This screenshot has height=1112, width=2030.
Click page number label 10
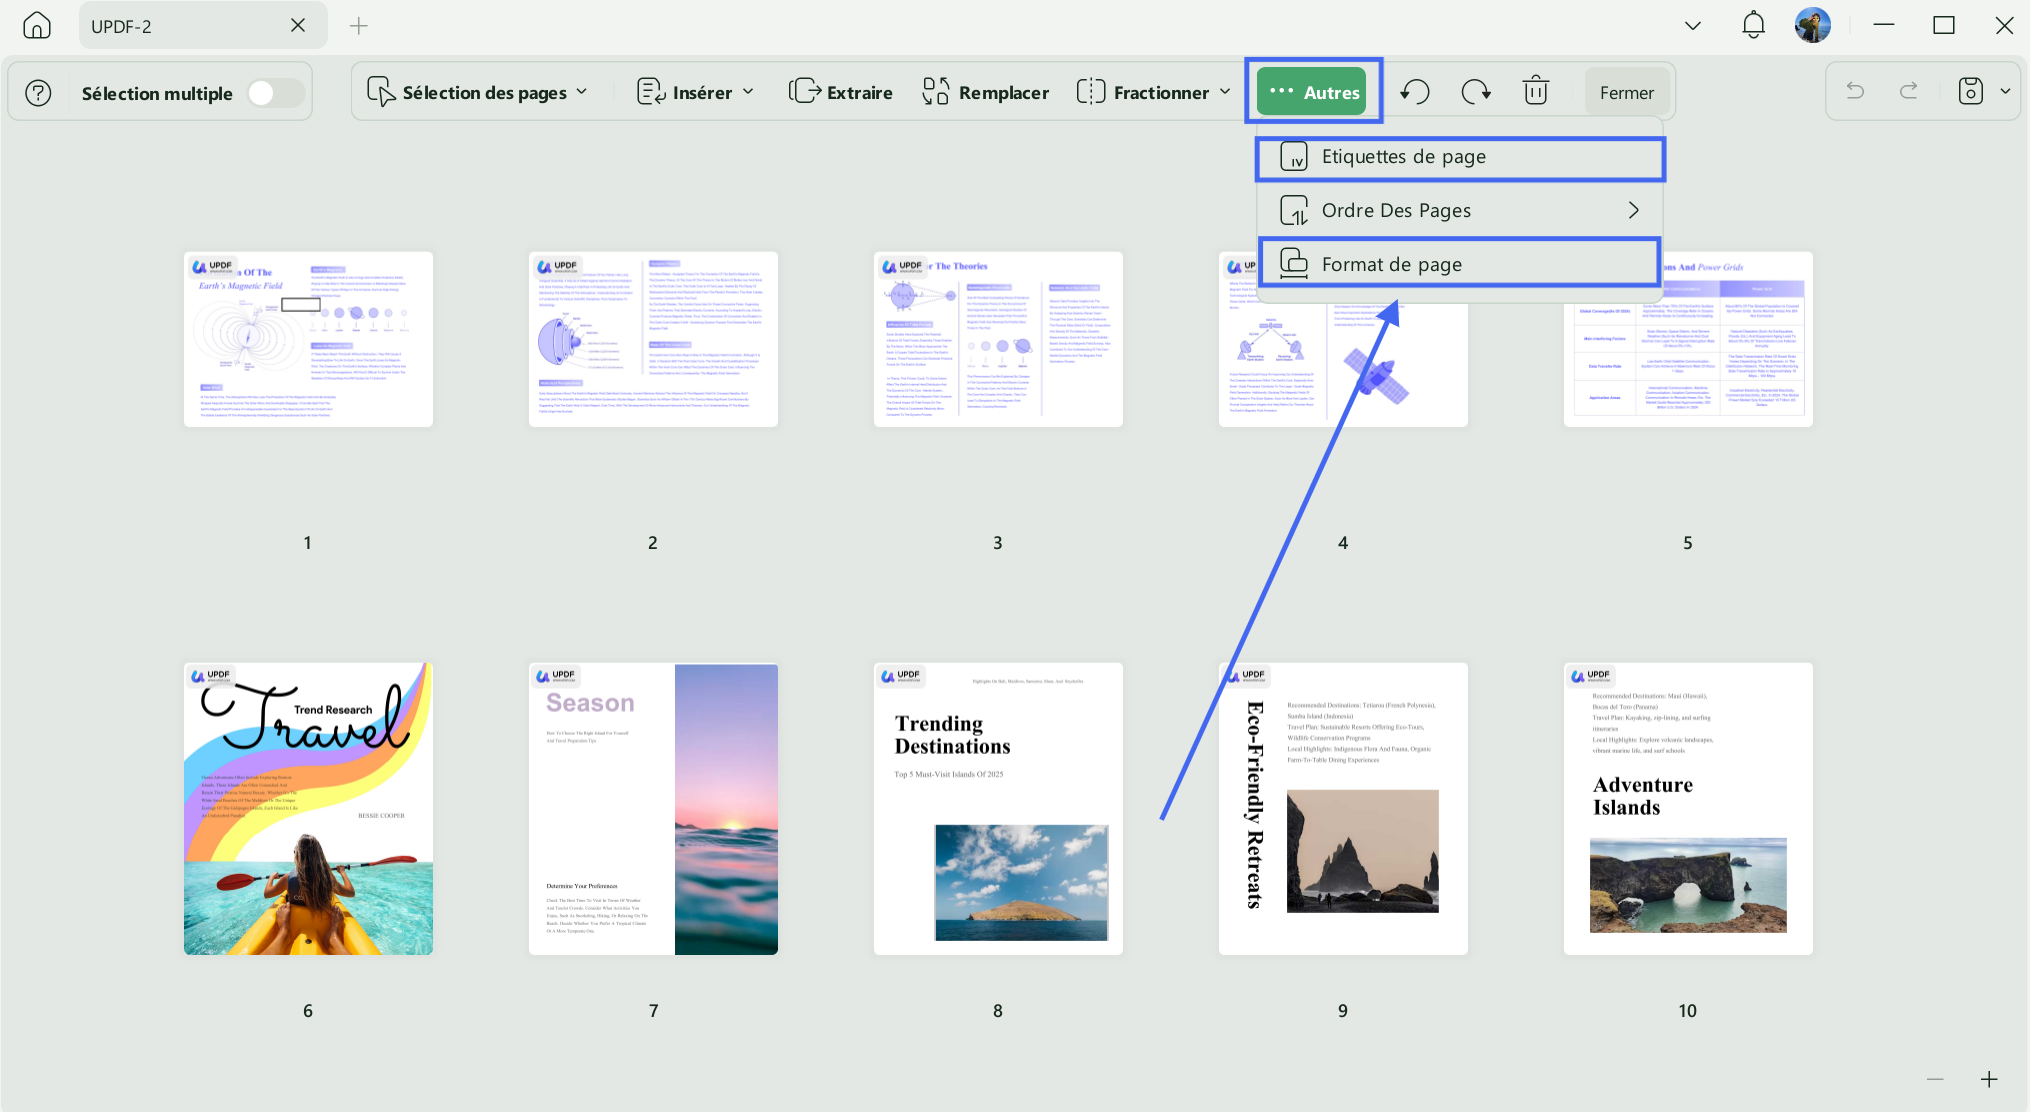(x=1688, y=1011)
